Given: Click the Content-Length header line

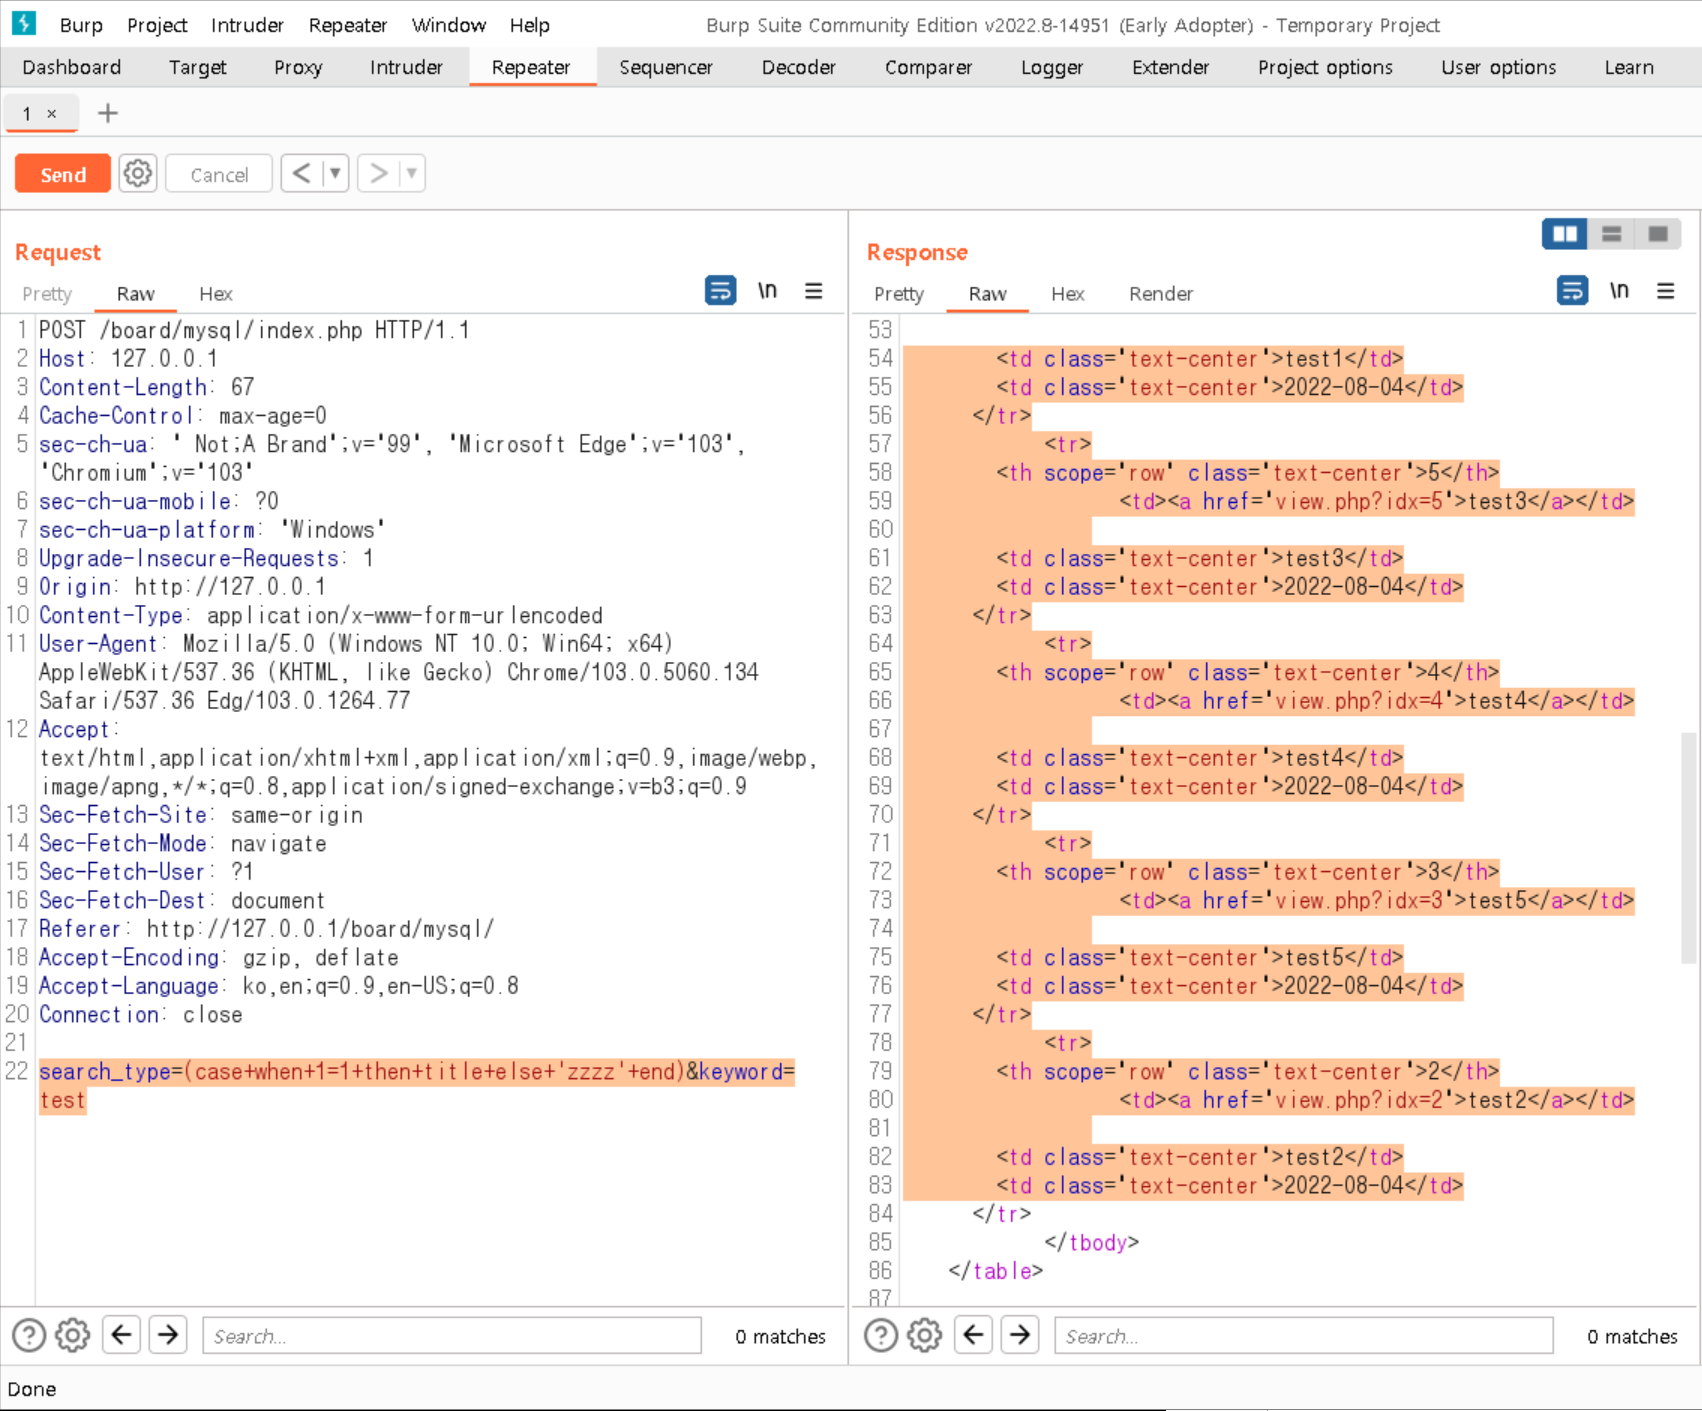Looking at the screenshot, I should coord(146,387).
